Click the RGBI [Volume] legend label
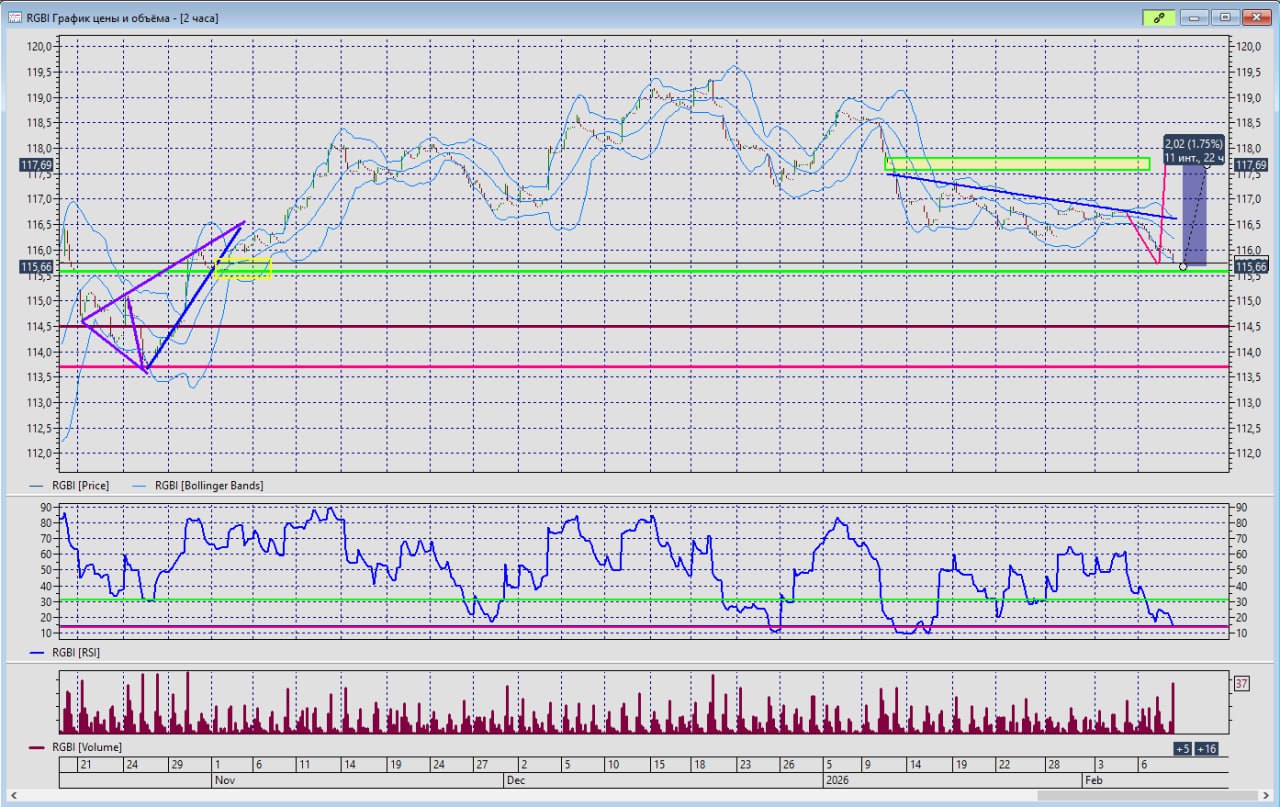Viewport: 1280px width, 807px height. tap(86, 747)
